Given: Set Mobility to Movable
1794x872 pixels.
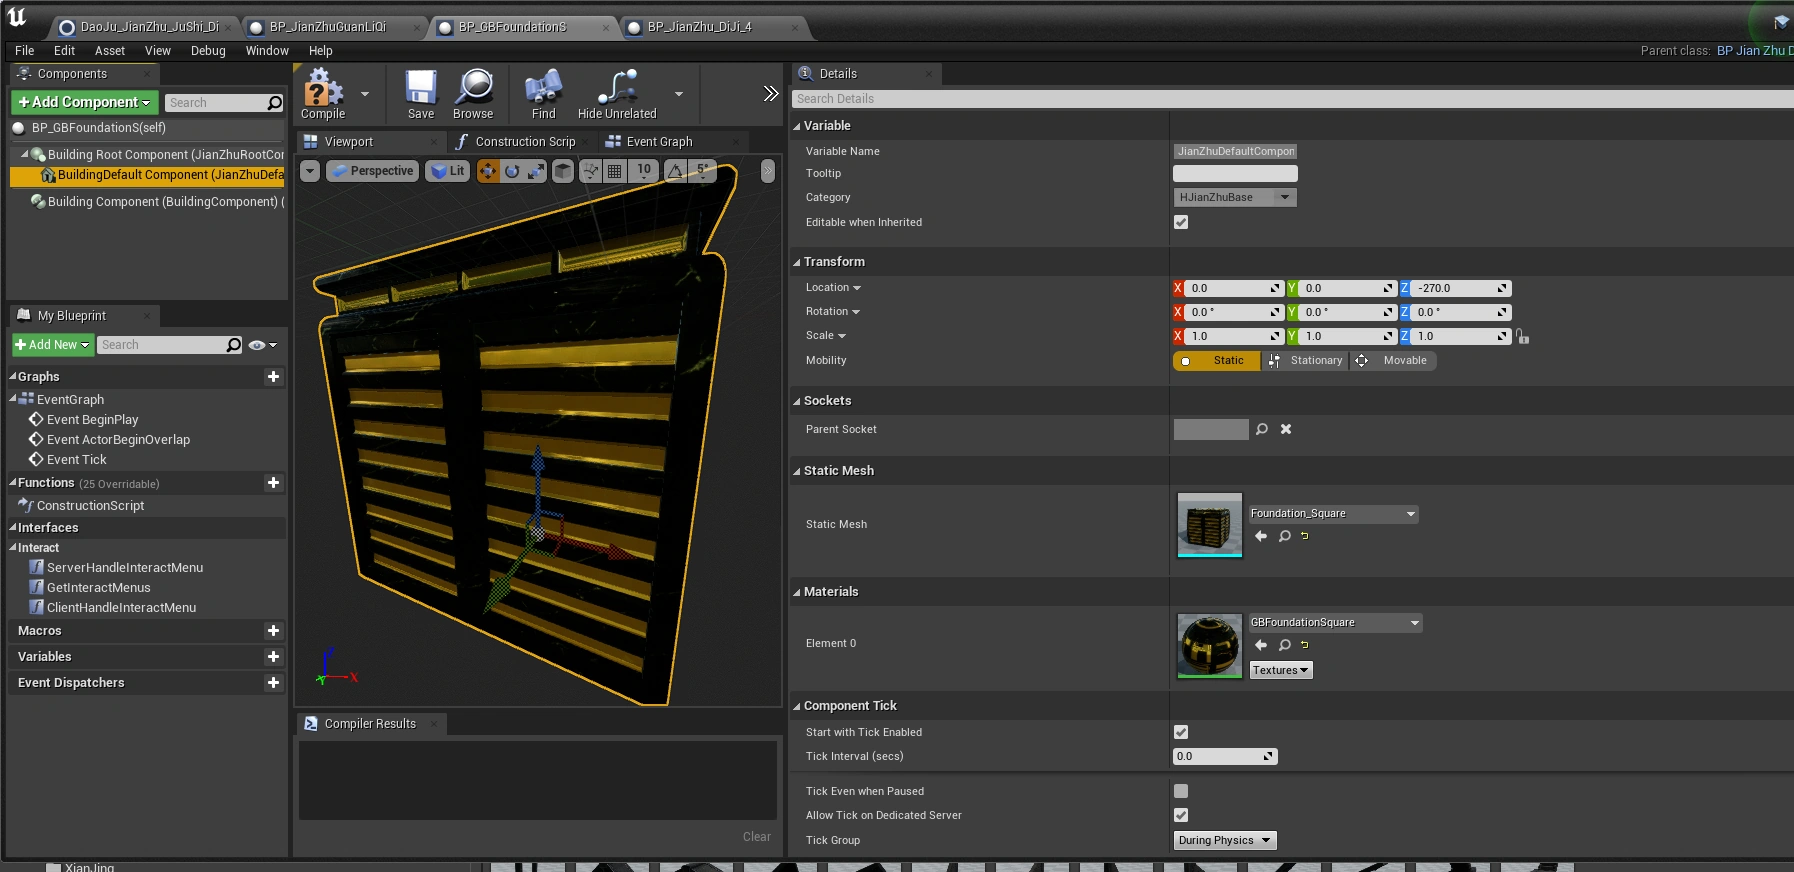Looking at the screenshot, I should [1394, 361].
